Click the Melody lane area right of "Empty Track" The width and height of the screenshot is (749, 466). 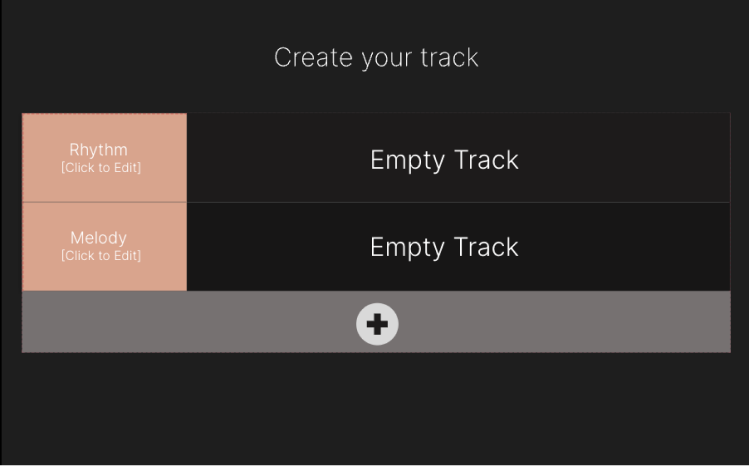pyautogui.click(x=624, y=246)
